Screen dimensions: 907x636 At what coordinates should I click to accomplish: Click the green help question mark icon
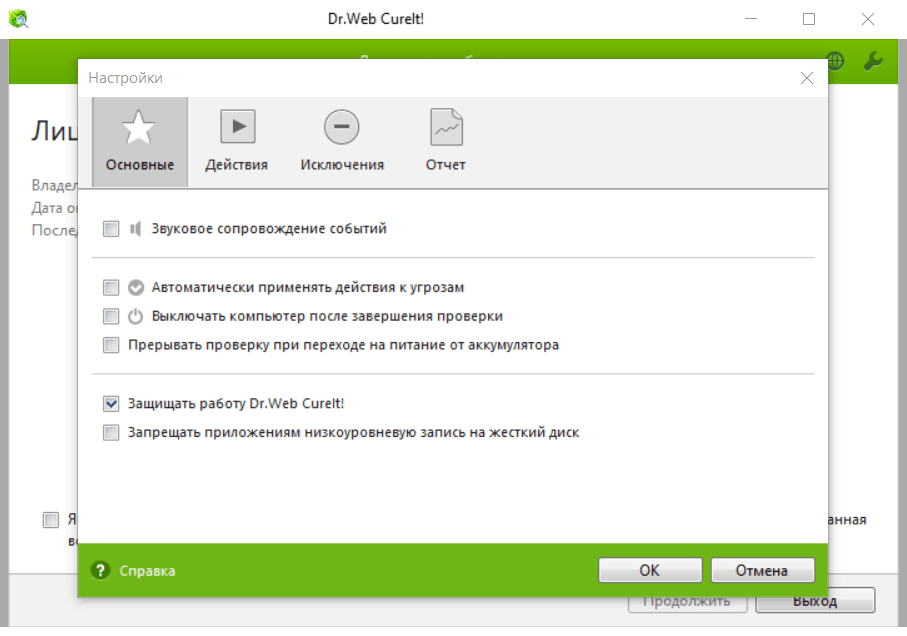(100, 570)
